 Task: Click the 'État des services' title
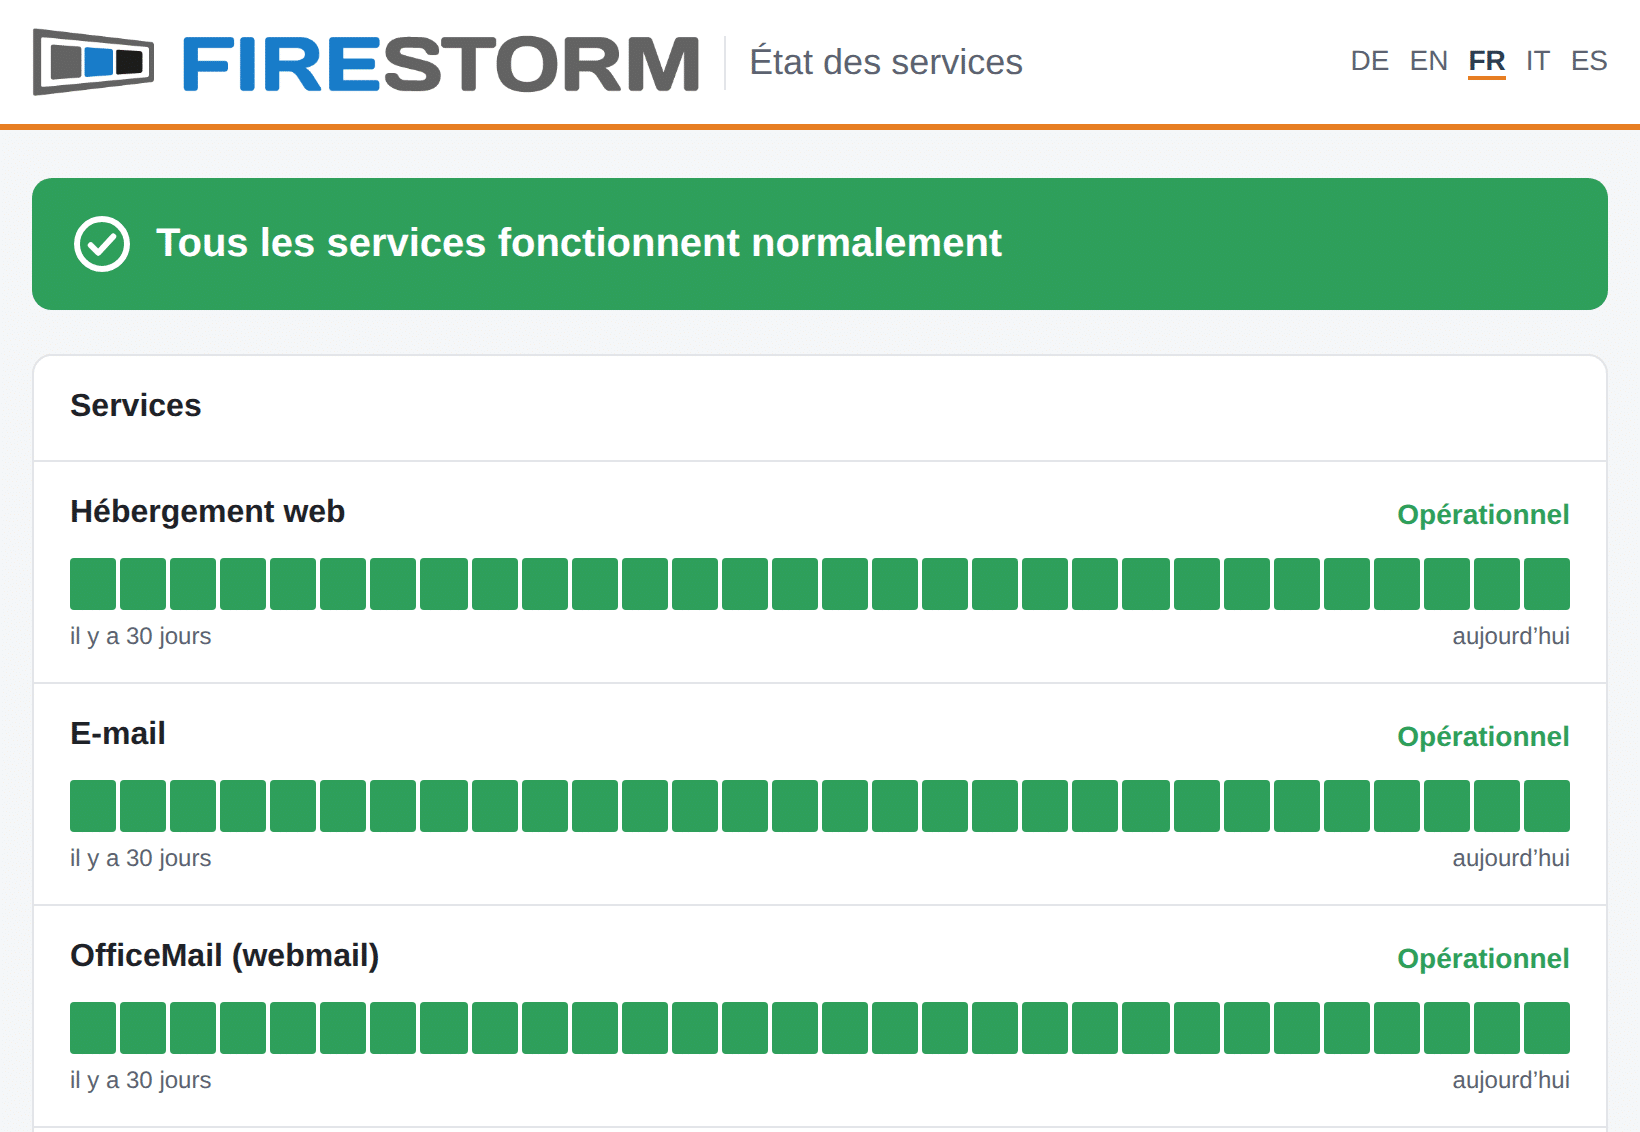[886, 62]
